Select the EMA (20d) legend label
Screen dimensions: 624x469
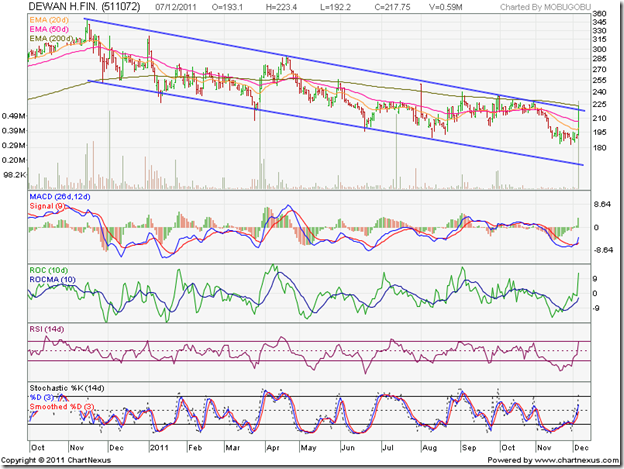[x=50, y=22]
